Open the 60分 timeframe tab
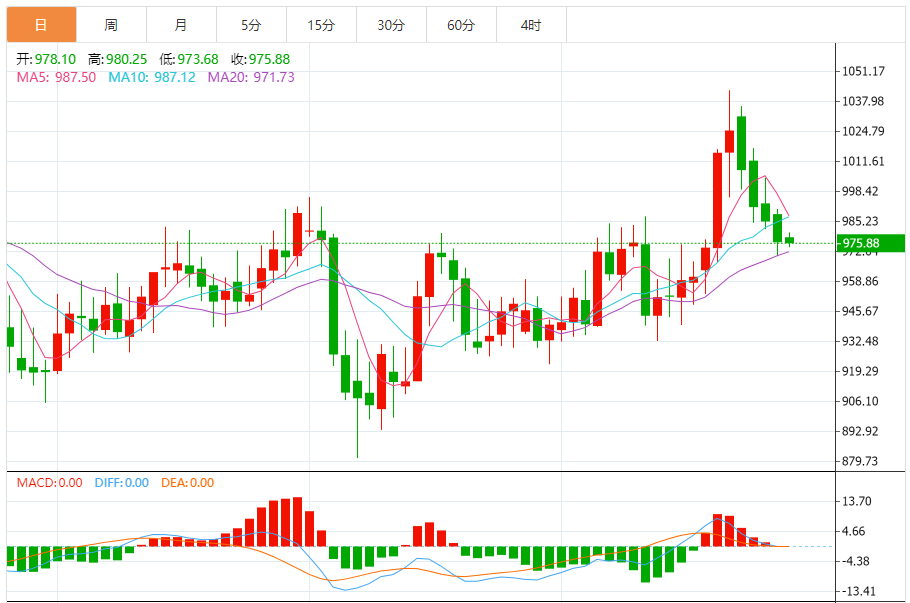Viewport: 910px width, 603px height. click(x=461, y=25)
